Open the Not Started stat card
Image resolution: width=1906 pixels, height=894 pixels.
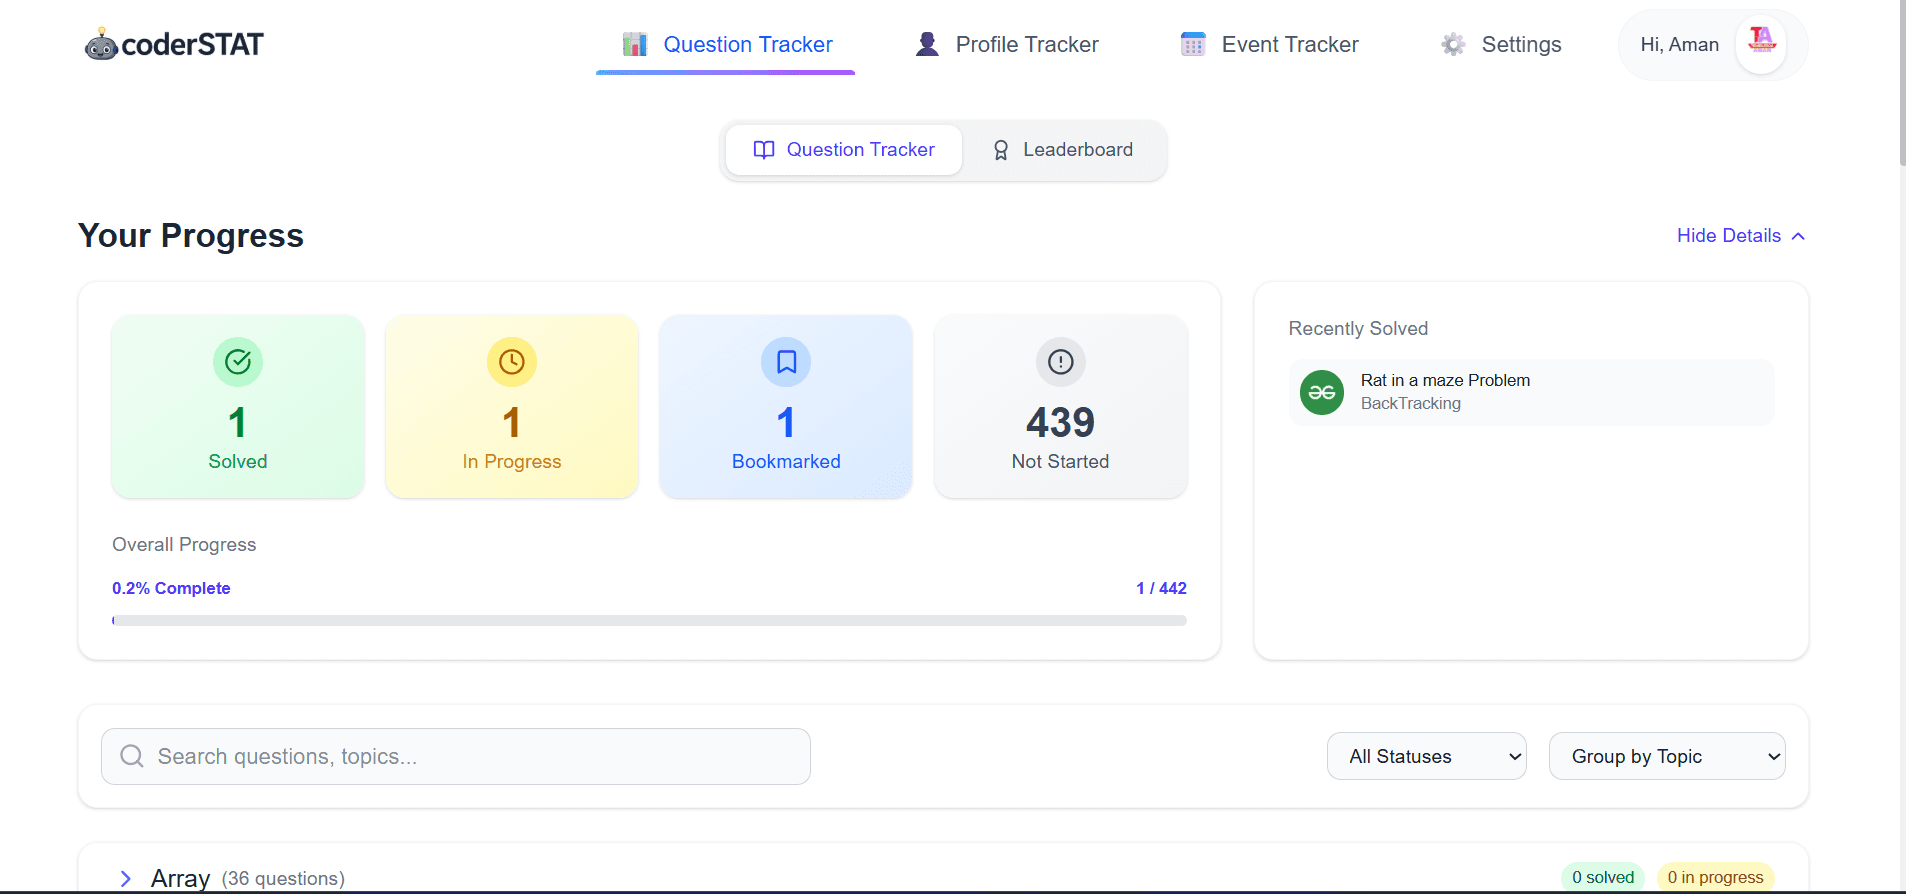tap(1061, 406)
